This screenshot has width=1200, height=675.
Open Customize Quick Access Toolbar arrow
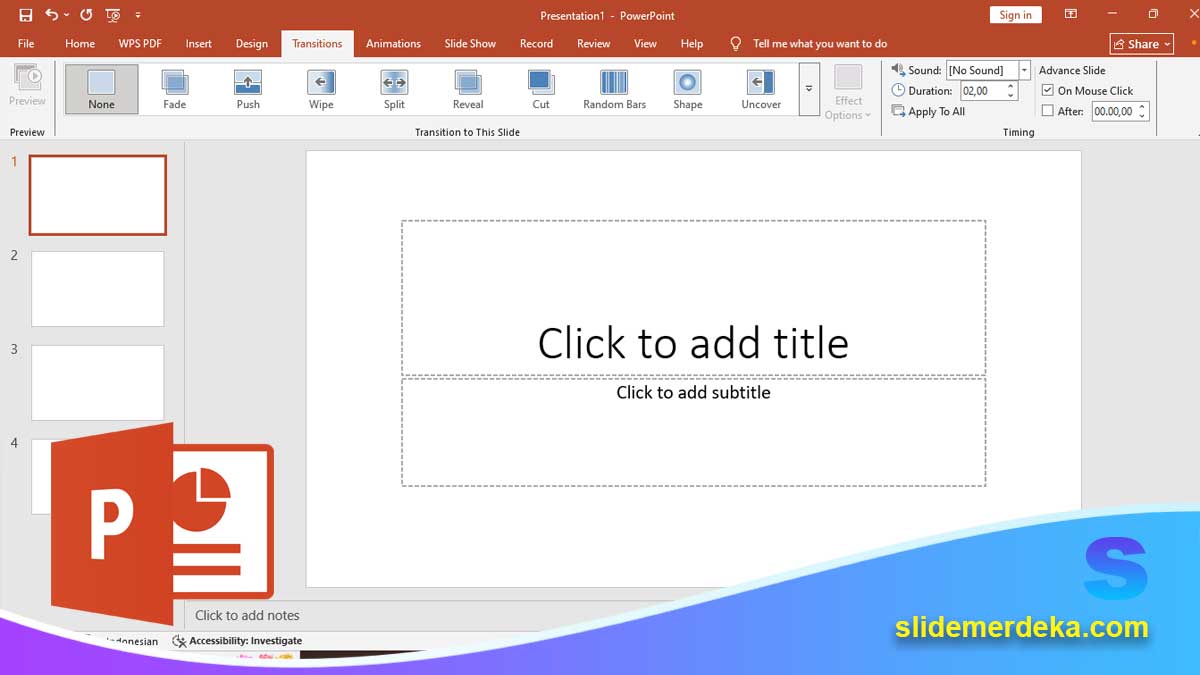click(x=138, y=16)
